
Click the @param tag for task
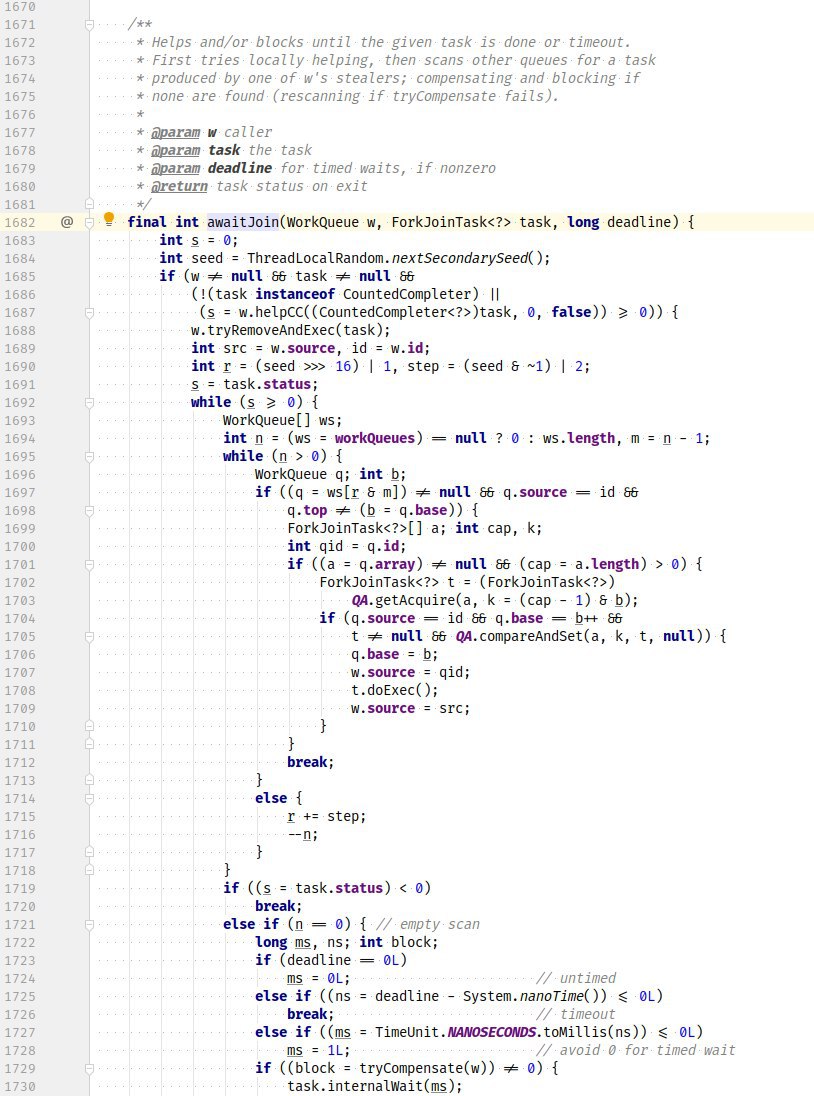pyautogui.click(x=175, y=150)
